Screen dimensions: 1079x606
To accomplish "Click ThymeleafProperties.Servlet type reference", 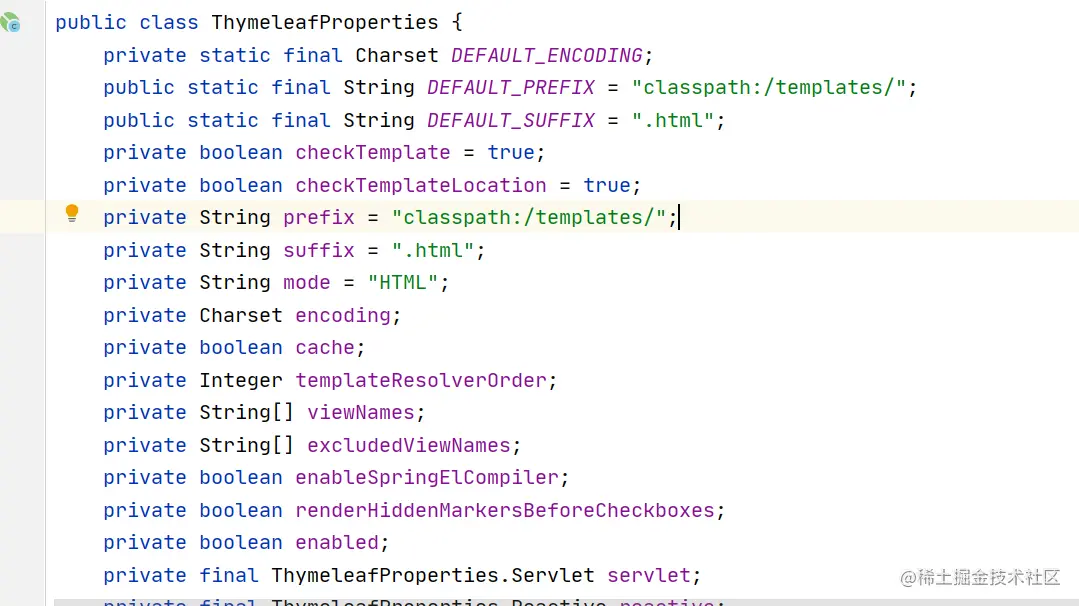I will [x=433, y=575].
